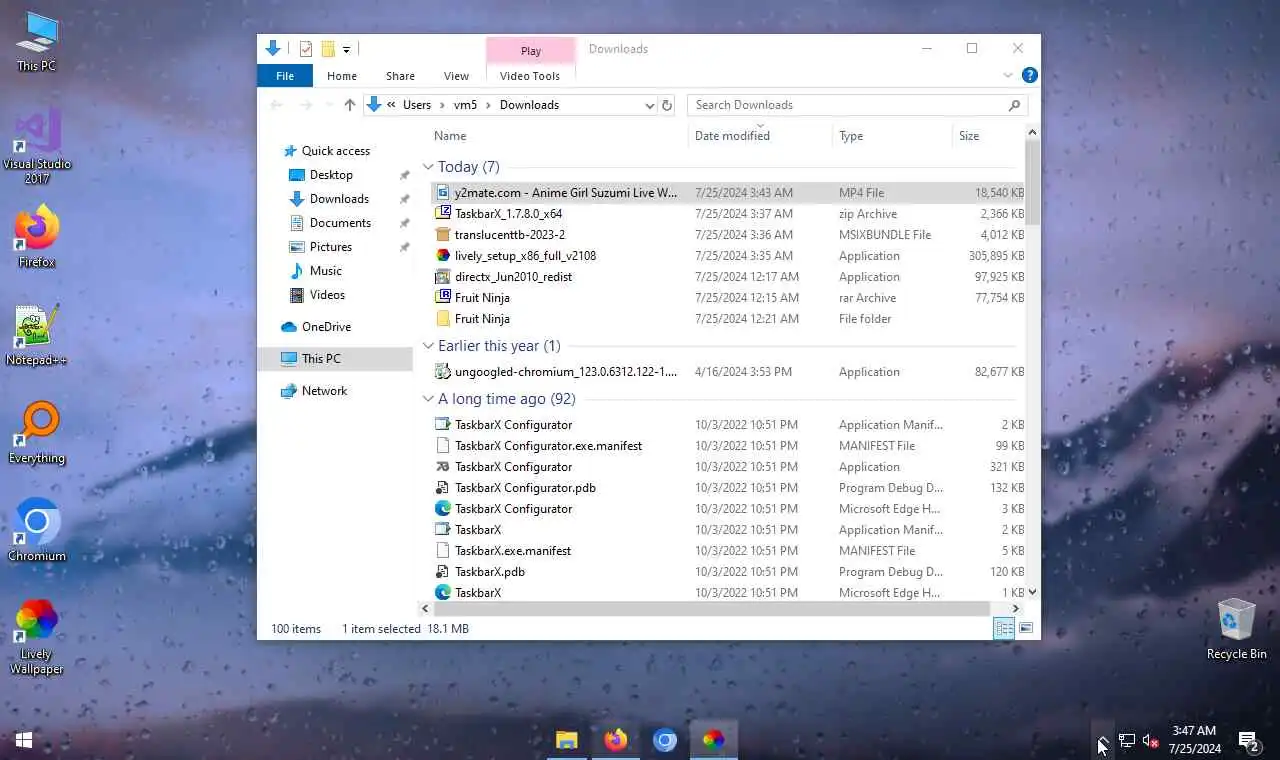The width and height of the screenshot is (1280, 760).
Task: Open Everything search desktop shortcut
Action: point(37,433)
